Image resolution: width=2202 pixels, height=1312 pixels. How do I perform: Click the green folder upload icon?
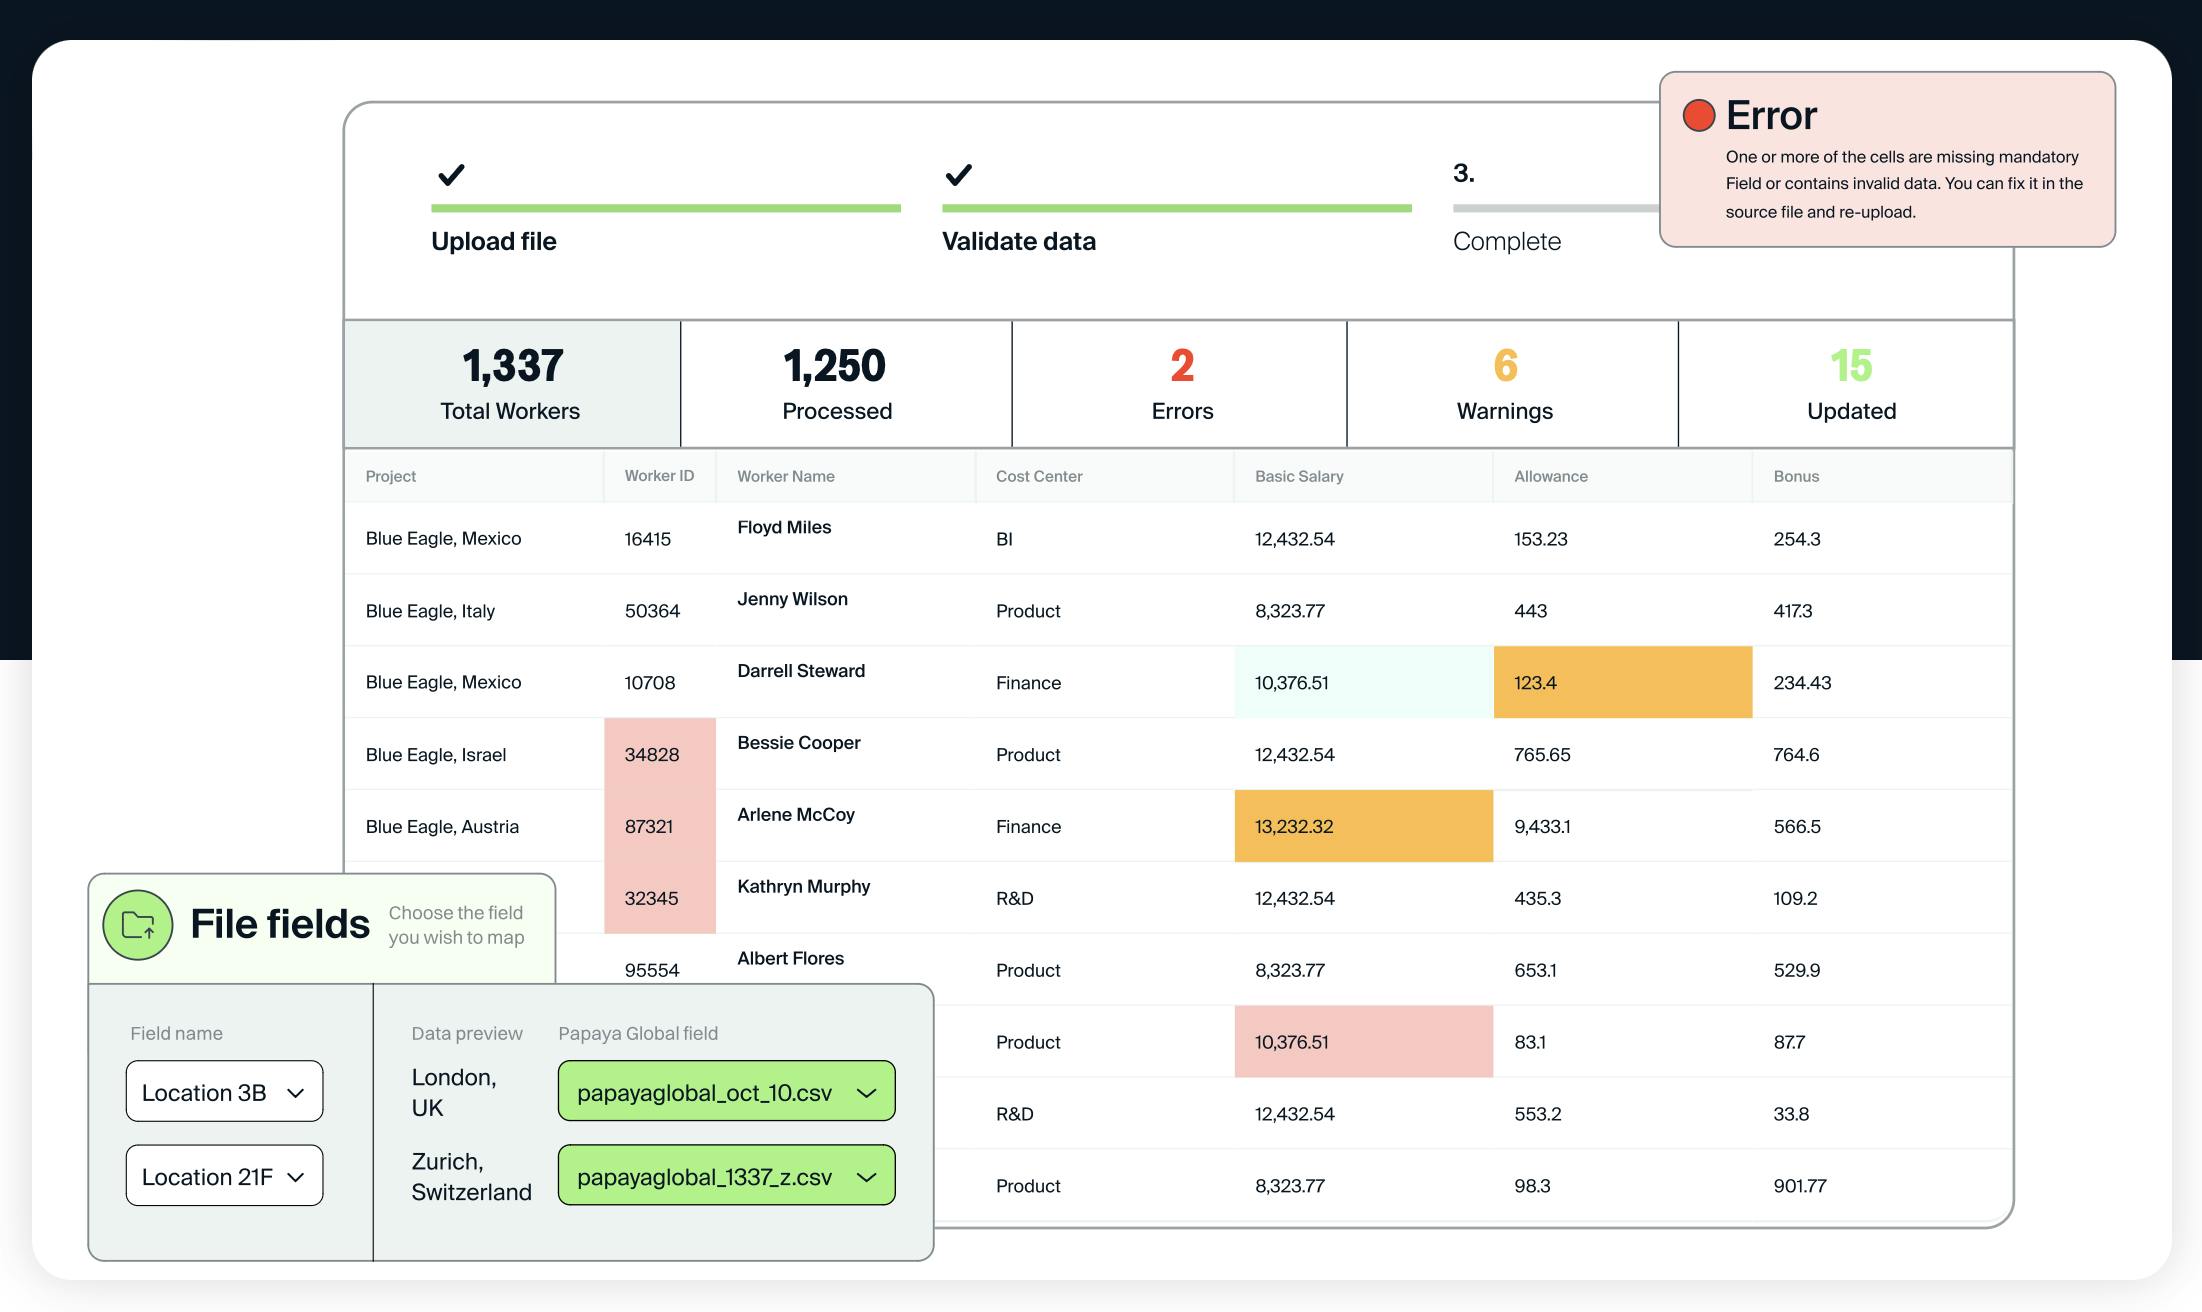138,925
